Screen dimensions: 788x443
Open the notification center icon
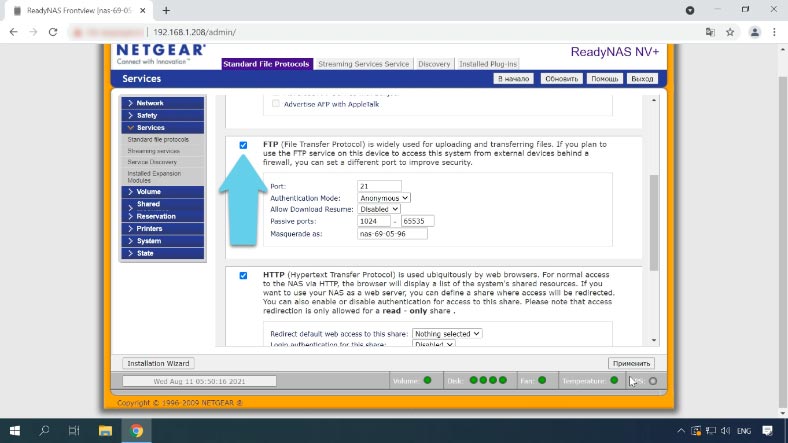(767, 431)
